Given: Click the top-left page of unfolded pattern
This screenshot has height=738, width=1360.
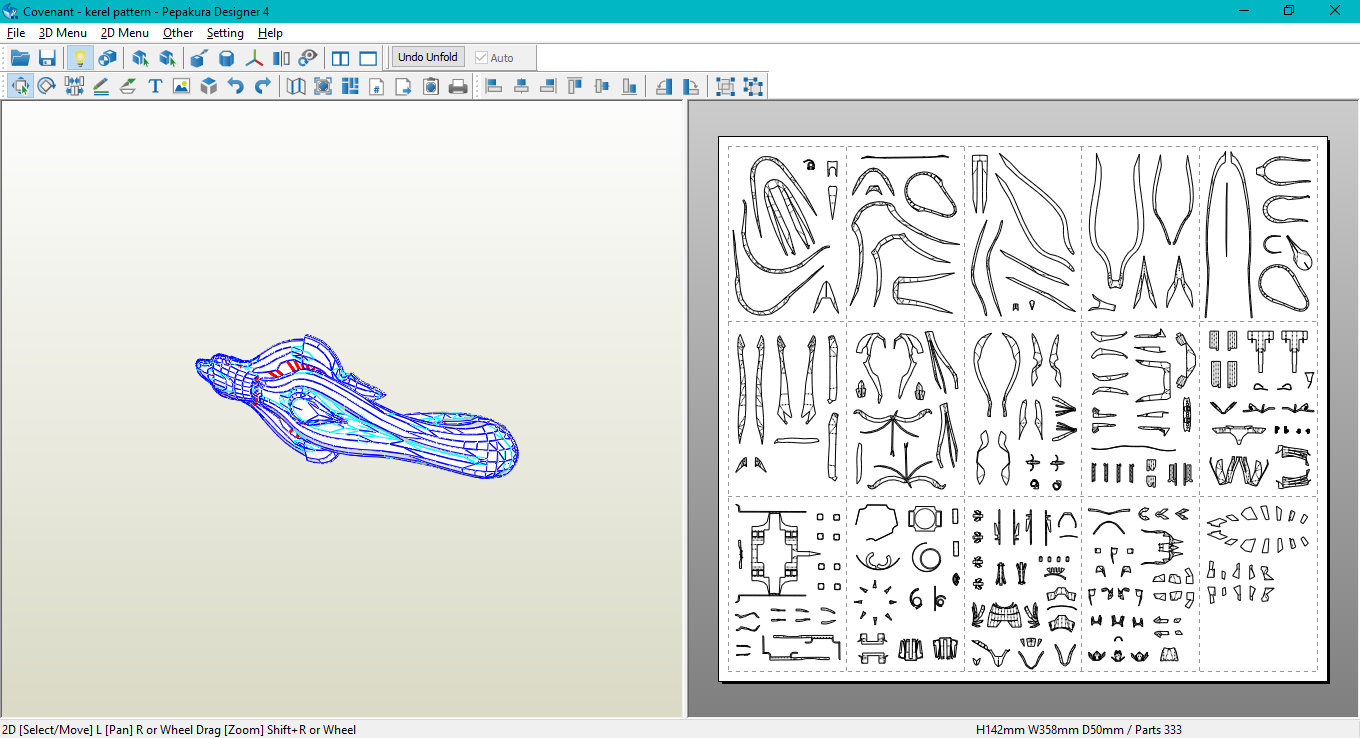Looking at the screenshot, I should [787, 233].
